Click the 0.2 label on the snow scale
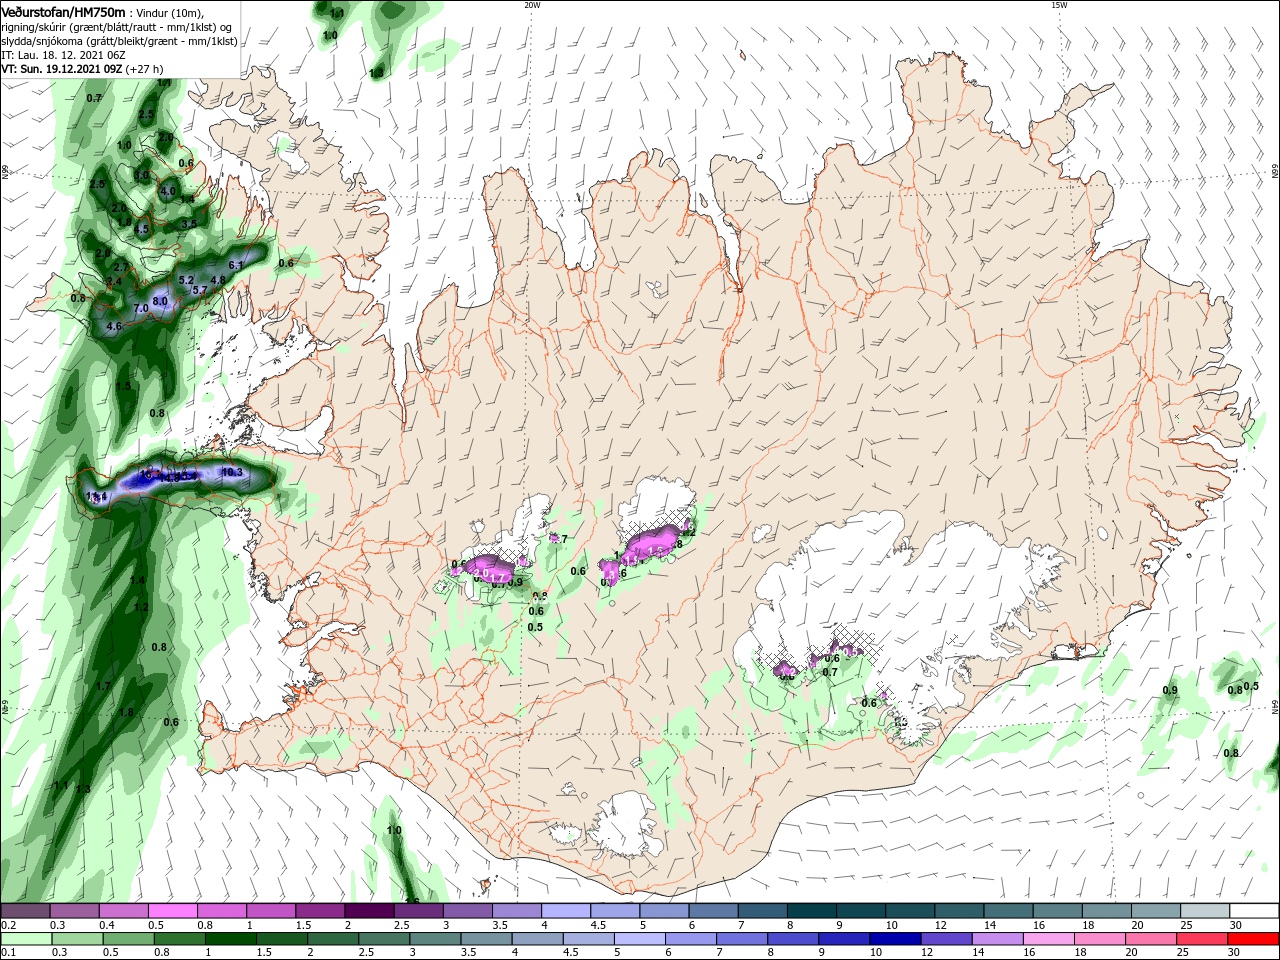The image size is (1280, 960). (8, 924)
